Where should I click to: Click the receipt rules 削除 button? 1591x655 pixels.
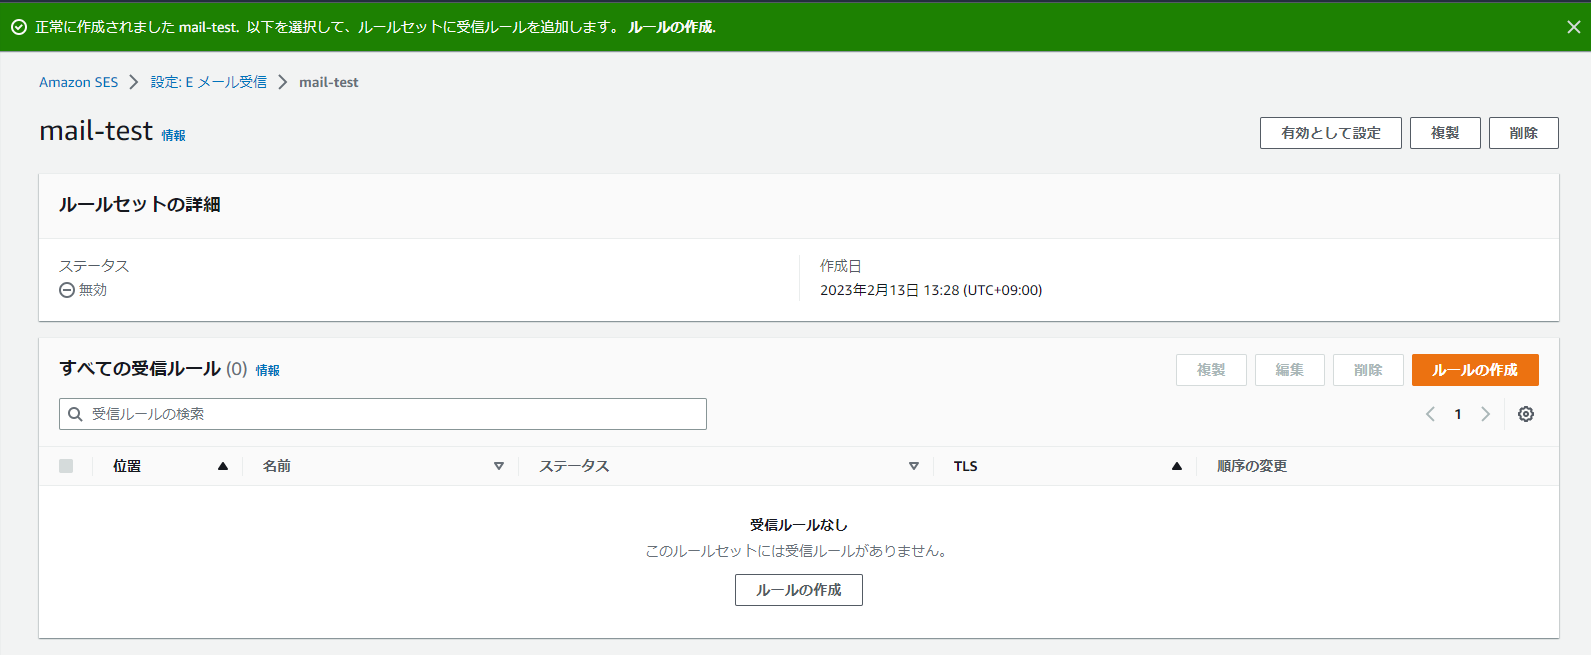[1368, 370]
